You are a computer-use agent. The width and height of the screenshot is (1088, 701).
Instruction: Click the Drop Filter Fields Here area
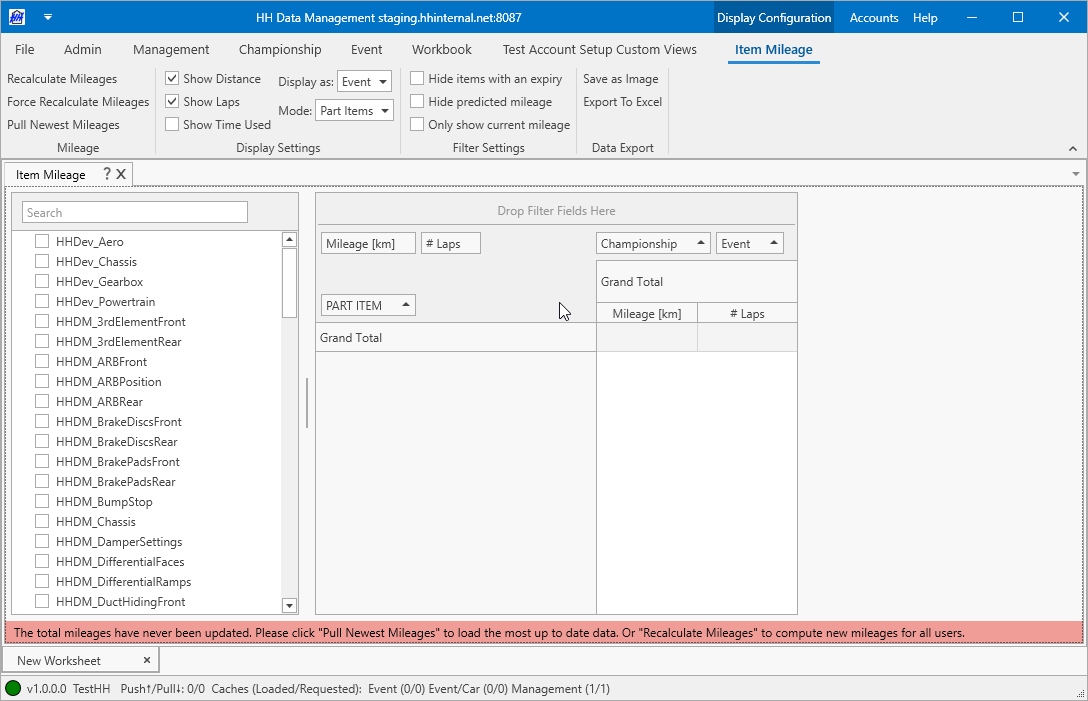click(556, 210)
